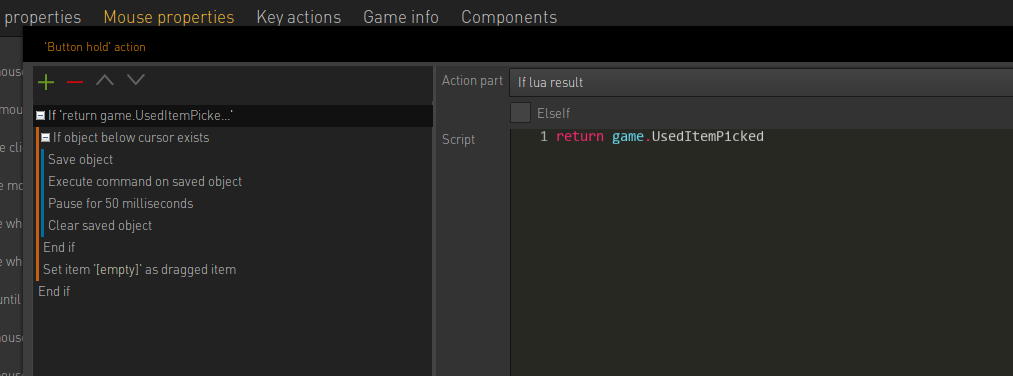This screenshot has width=1013, height=376.
Task: Select 'If object below cursor exists' row text
Action: (x=131, y=138)
